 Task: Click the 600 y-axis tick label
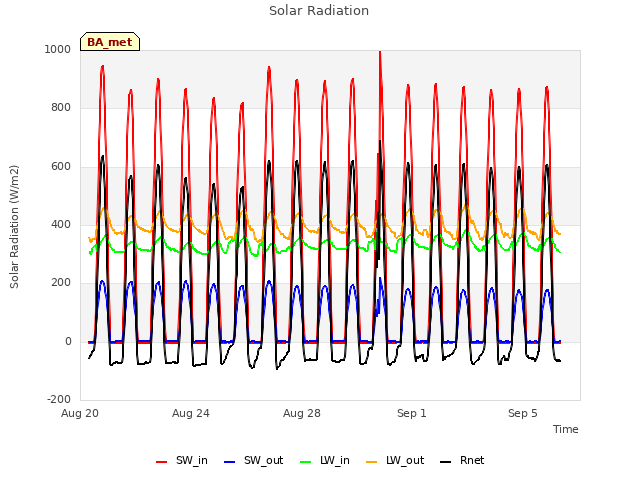point(61,167)
